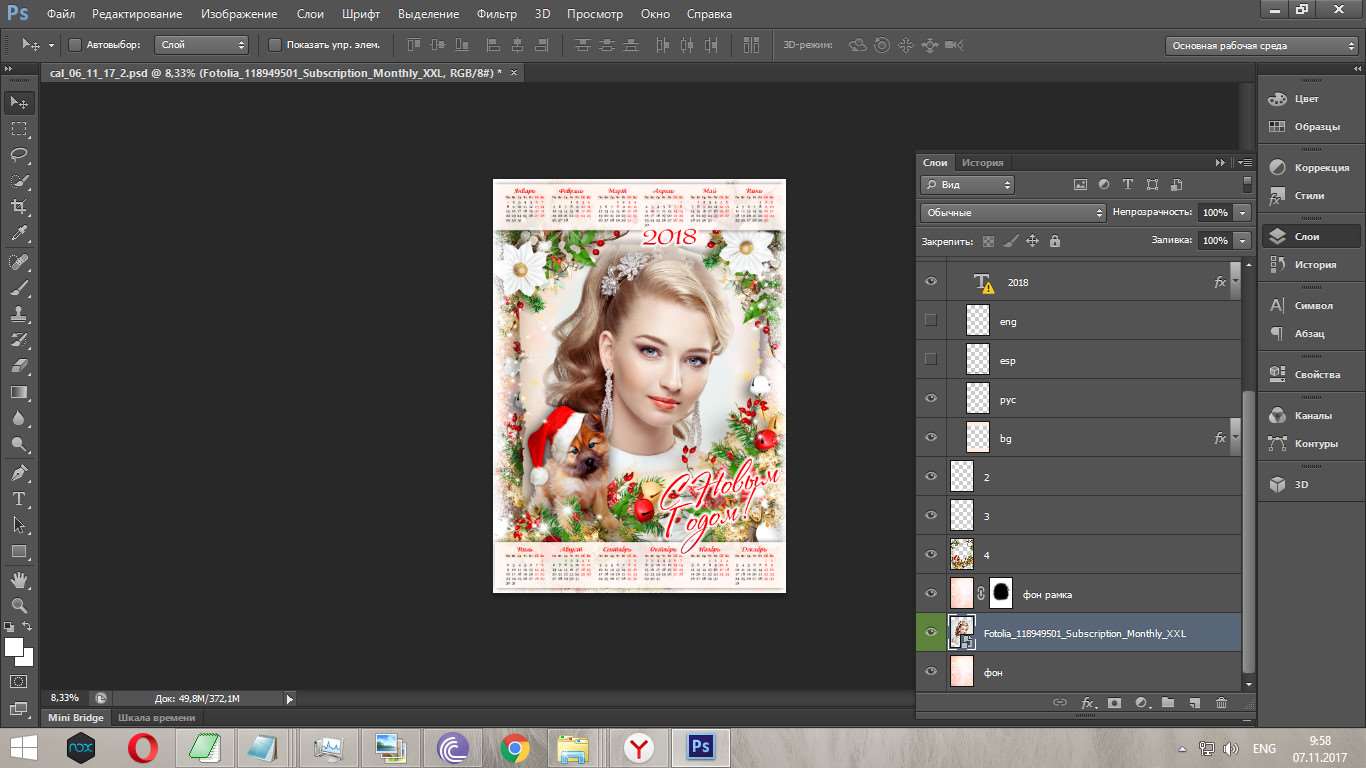Filter layers by type layers icon
The image size is (1366, 768).
pos(1128,185)
